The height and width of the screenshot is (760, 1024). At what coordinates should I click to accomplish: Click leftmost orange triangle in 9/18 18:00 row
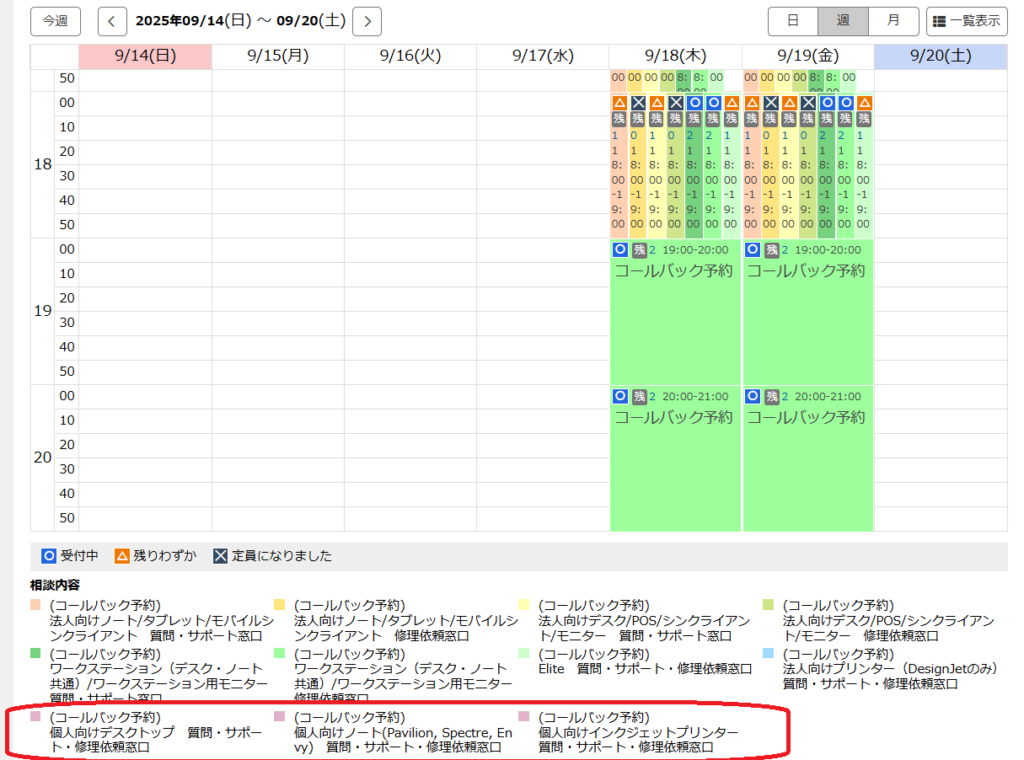(619, 103)
